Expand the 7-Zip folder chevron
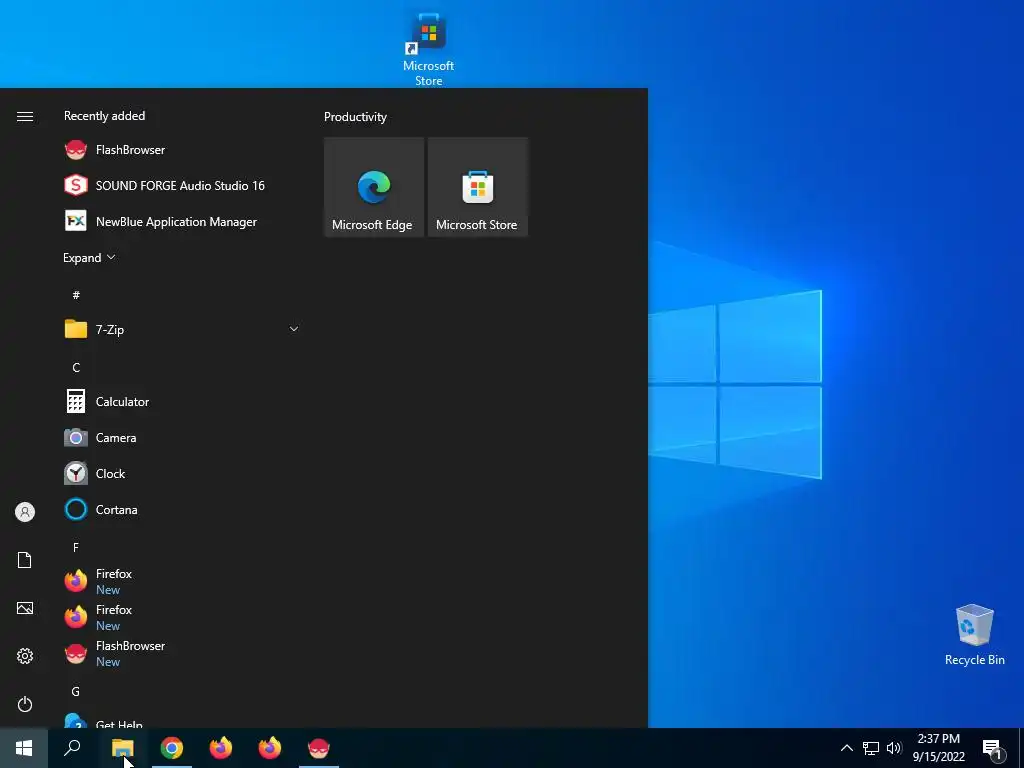Viewport: 1024px width, 768px height. (x=294, y=329)
